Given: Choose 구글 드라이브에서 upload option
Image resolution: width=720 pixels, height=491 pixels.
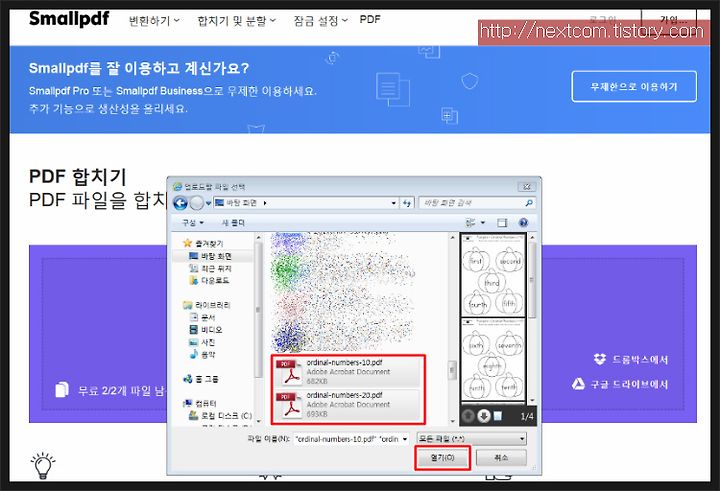Looking at the screenshot, I should tap(630, 384).
